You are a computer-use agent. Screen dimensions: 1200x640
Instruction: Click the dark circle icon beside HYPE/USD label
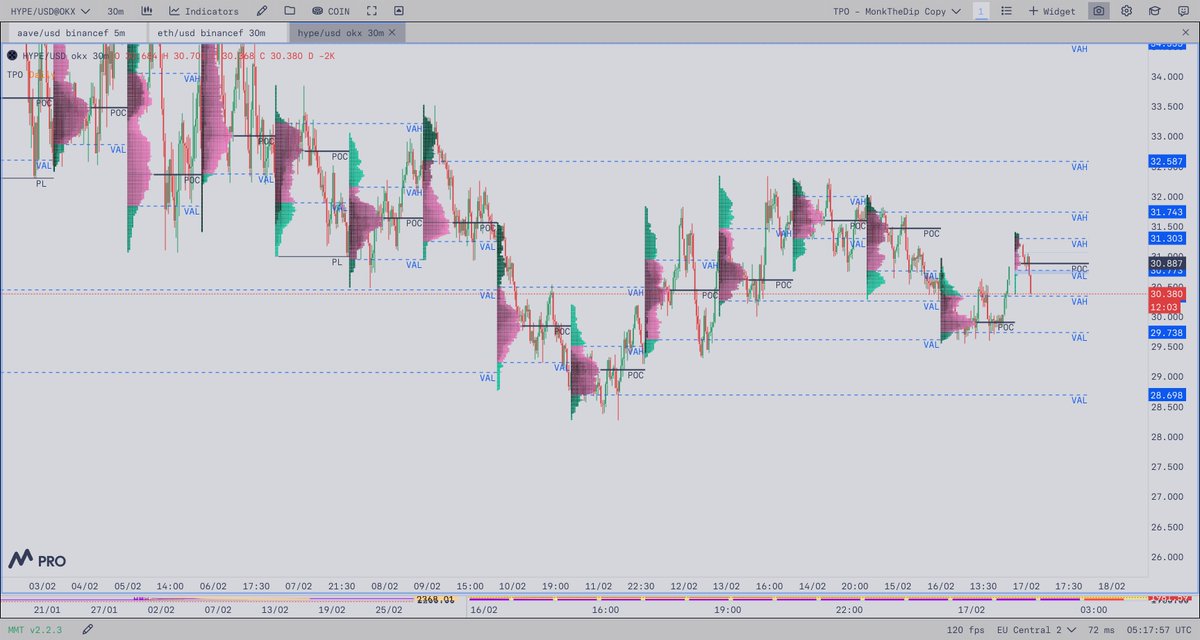click(x=12, y=54)
